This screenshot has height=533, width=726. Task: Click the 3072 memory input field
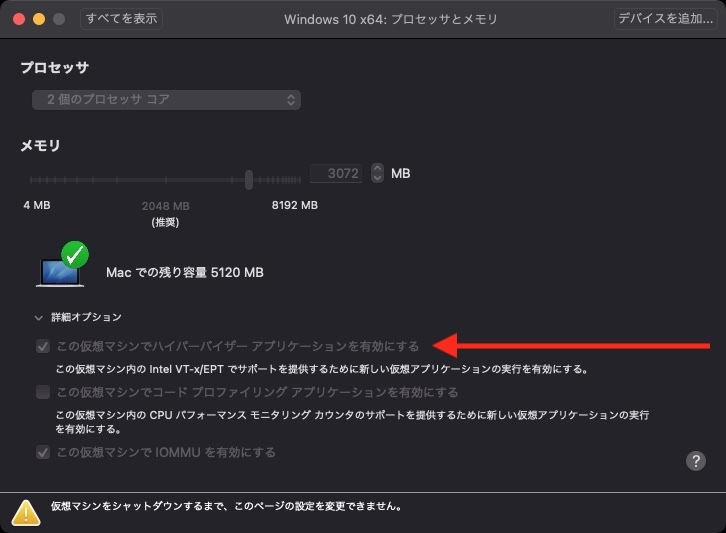click(x=336, y=174)
